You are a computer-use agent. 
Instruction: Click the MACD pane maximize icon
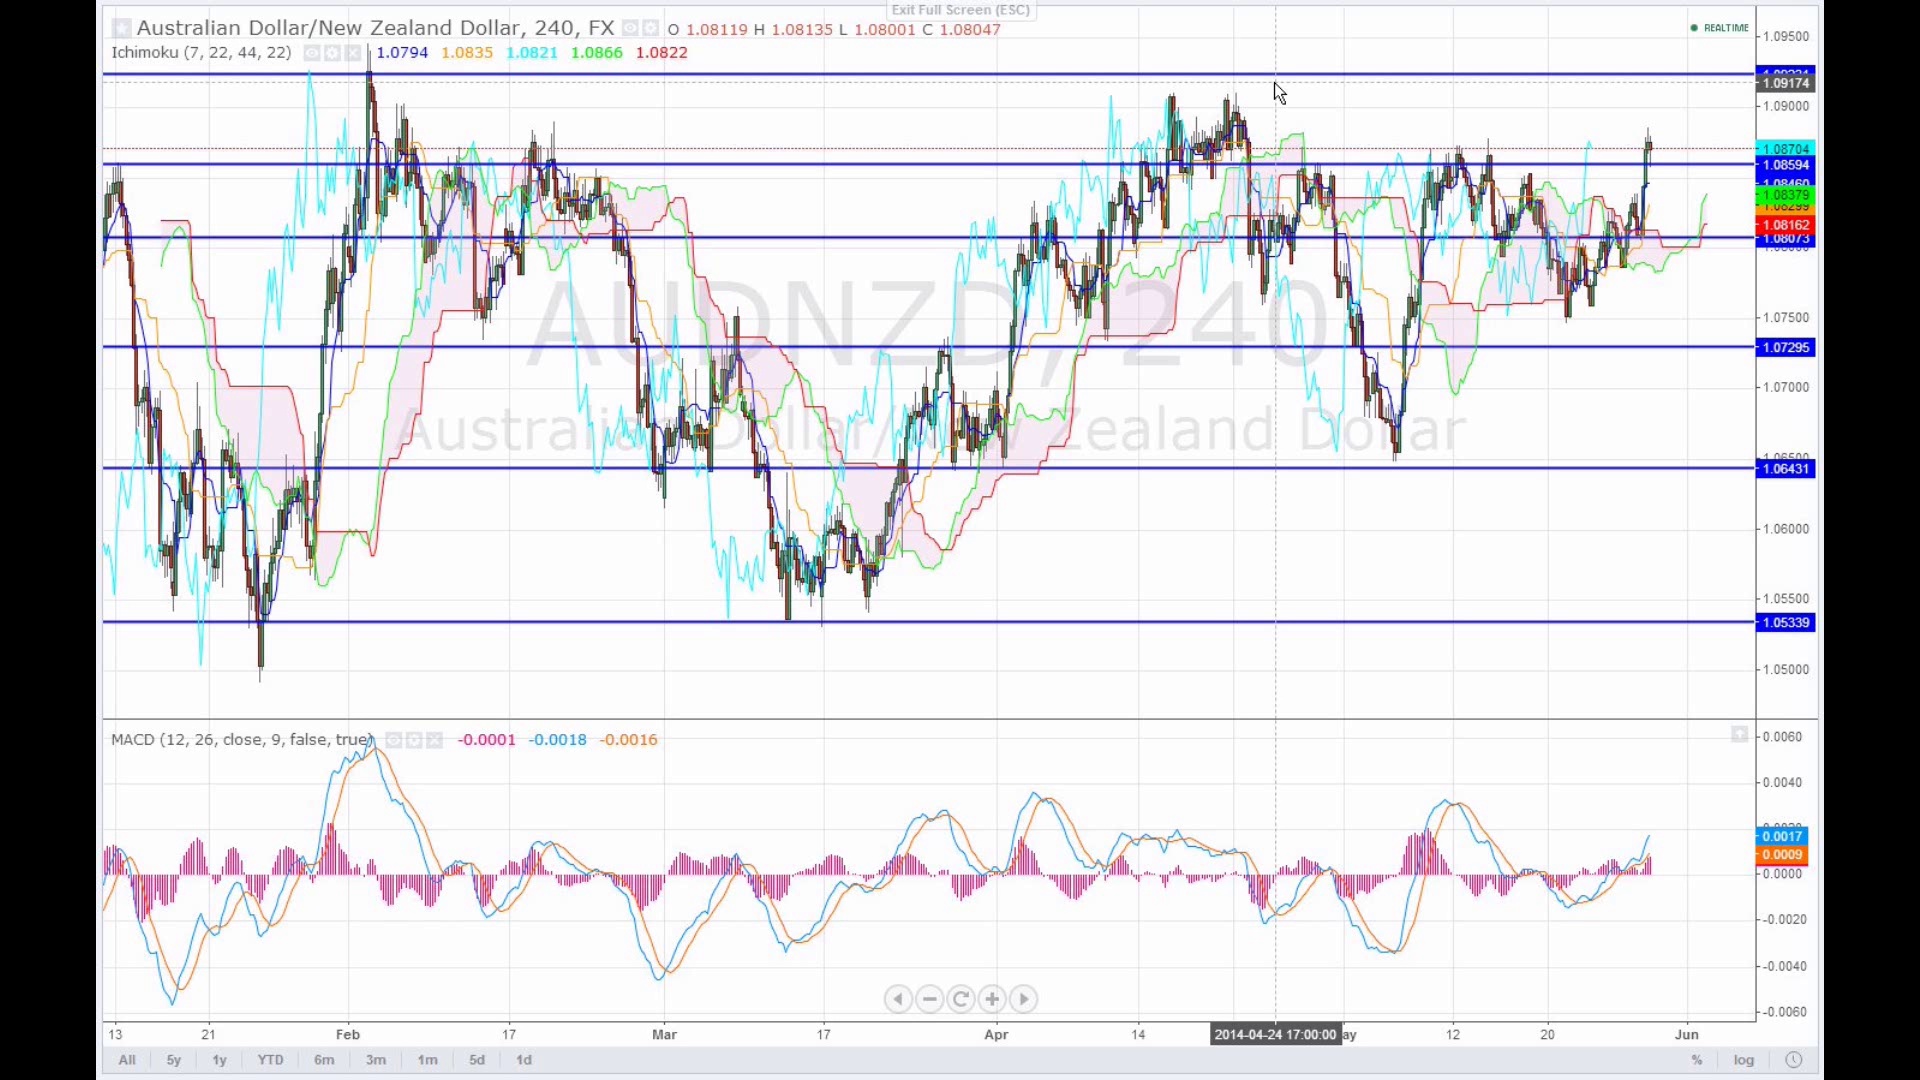1739,735
